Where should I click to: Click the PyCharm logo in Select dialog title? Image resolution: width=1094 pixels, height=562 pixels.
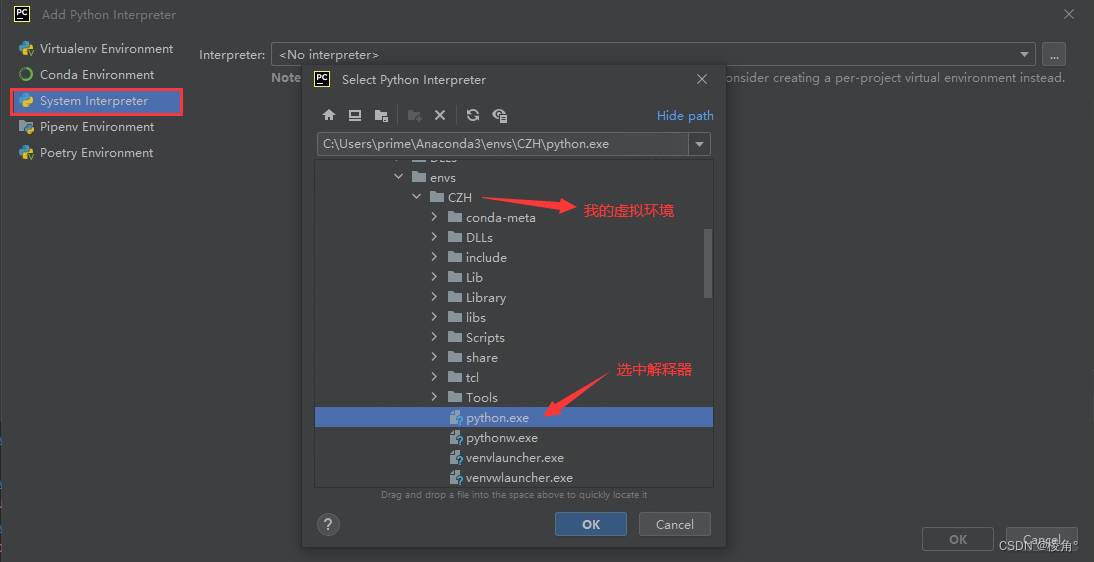322,79
